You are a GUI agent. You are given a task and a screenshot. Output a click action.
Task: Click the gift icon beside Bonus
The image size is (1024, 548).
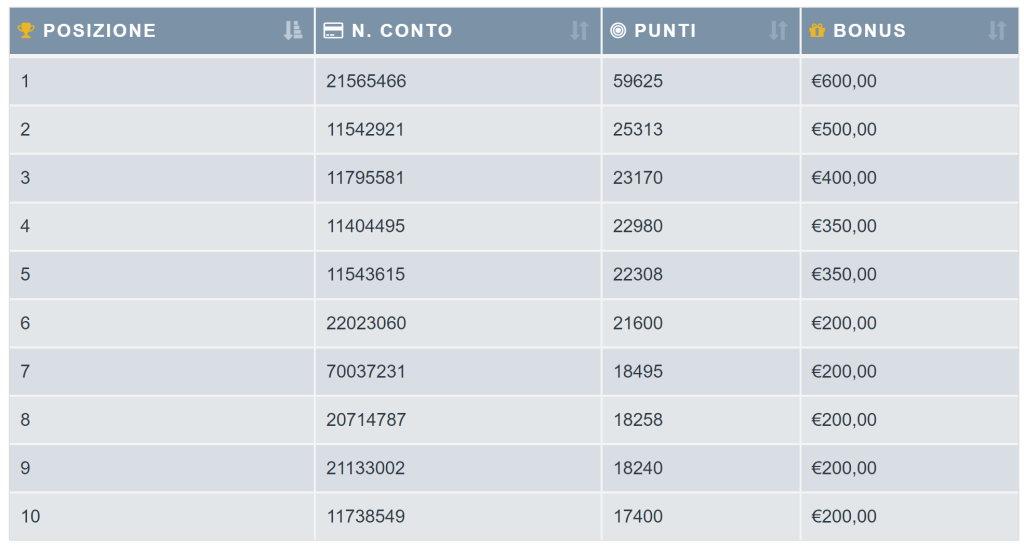(817, 30)
